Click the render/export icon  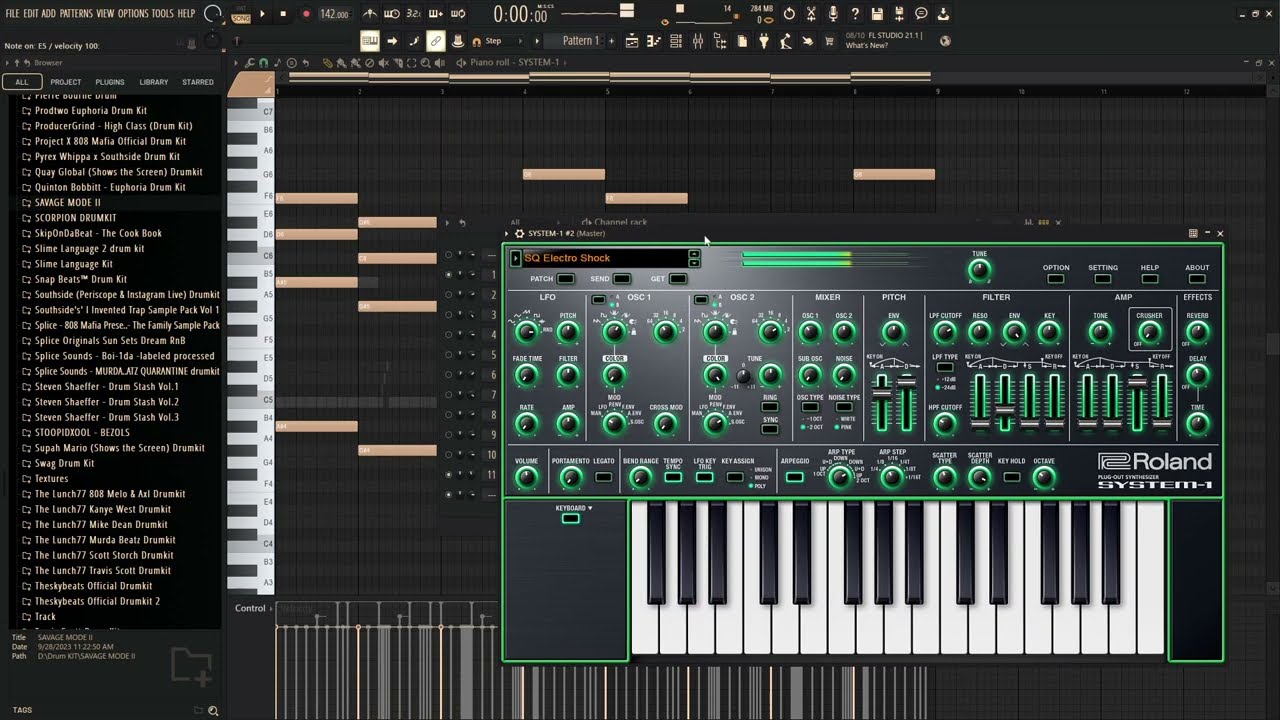pyautogui.click(x=899, y=14)
